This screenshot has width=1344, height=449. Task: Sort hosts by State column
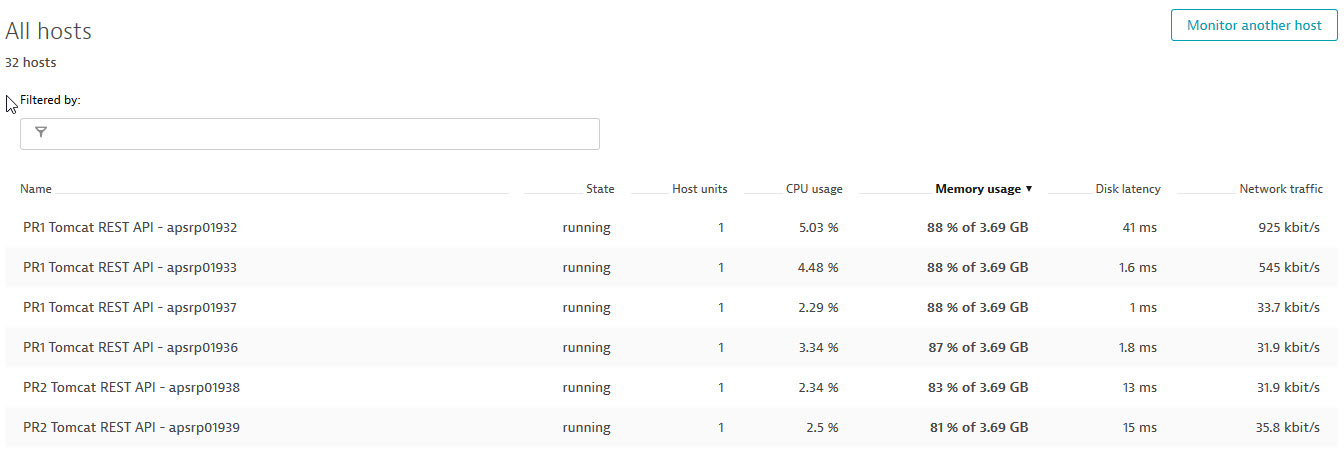pos(600,189)
